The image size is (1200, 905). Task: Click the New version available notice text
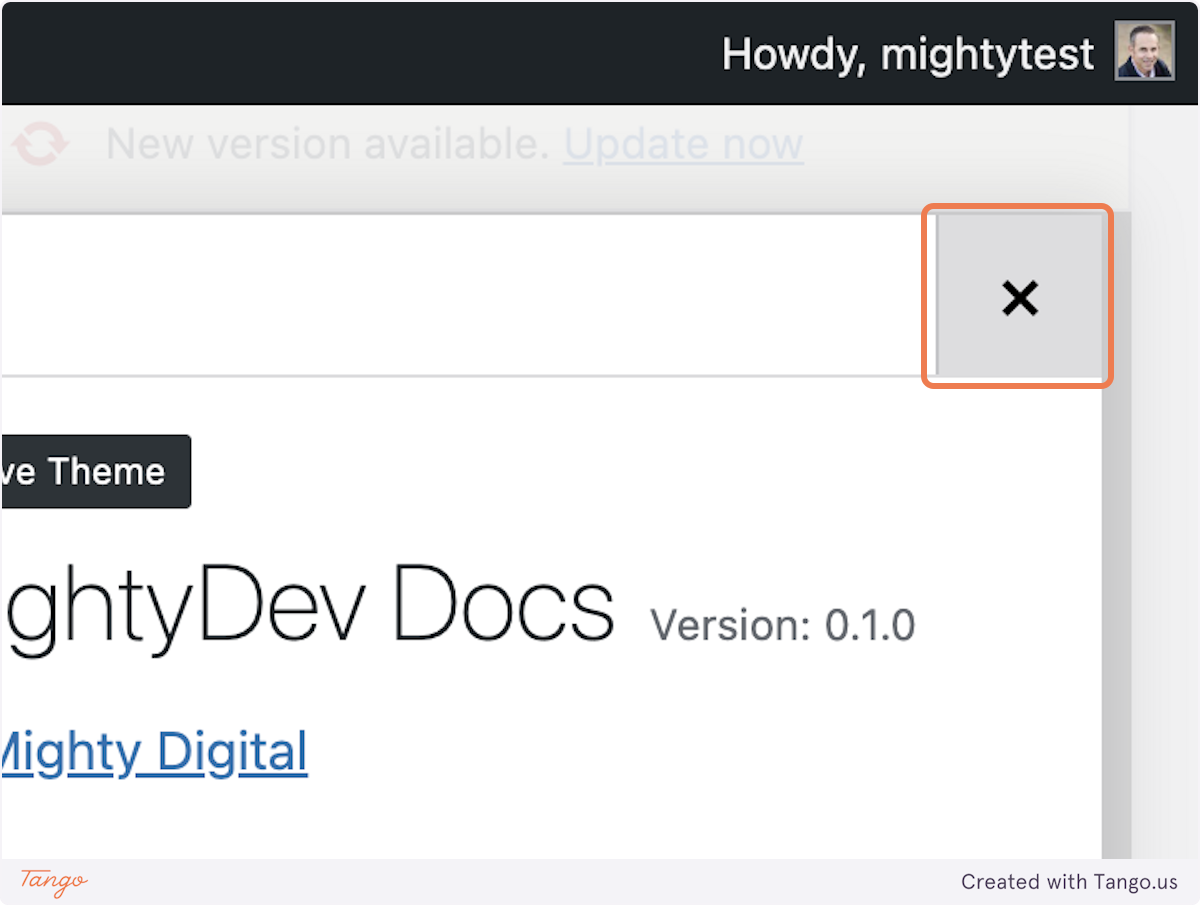(x=327, y=146)
